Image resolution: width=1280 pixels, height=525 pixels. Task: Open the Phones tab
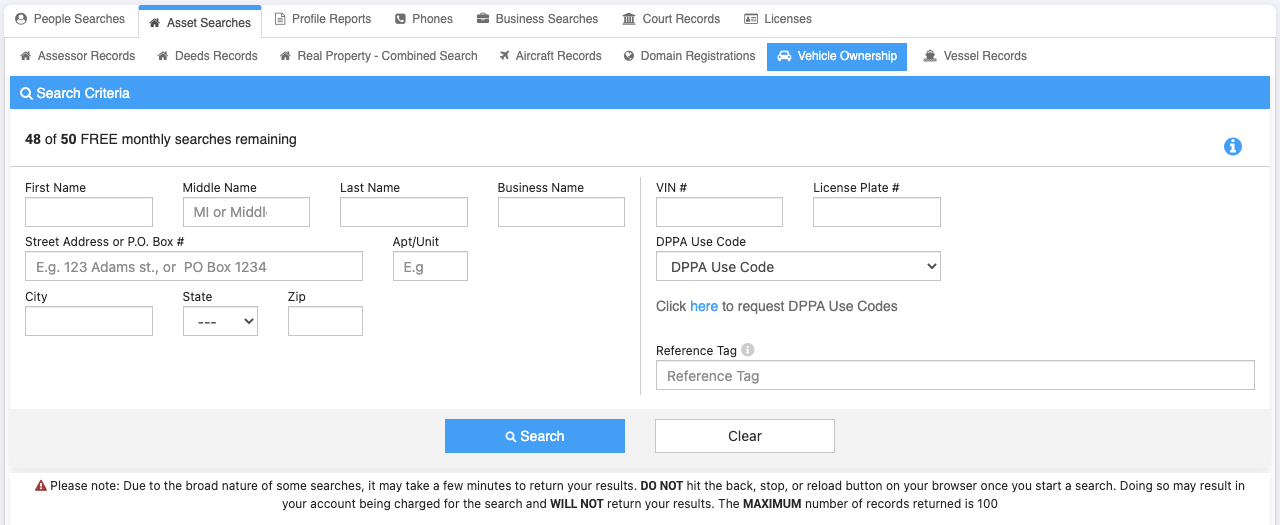(x=423, y=19)
